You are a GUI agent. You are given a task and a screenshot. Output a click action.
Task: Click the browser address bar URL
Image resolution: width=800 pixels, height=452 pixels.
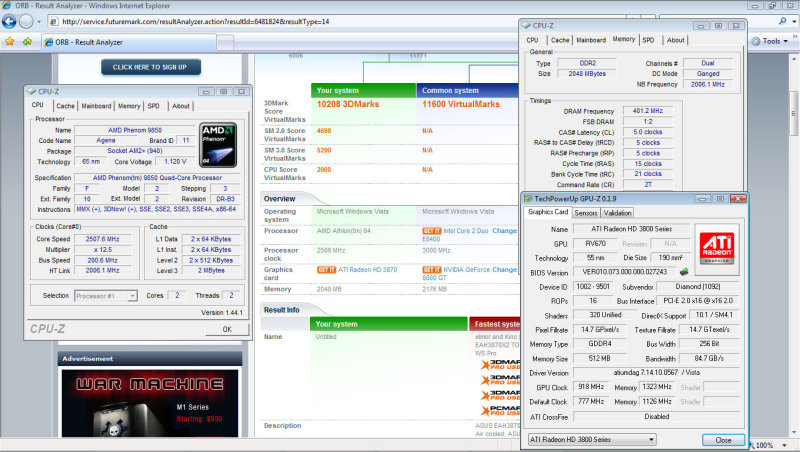pos(196,21)
